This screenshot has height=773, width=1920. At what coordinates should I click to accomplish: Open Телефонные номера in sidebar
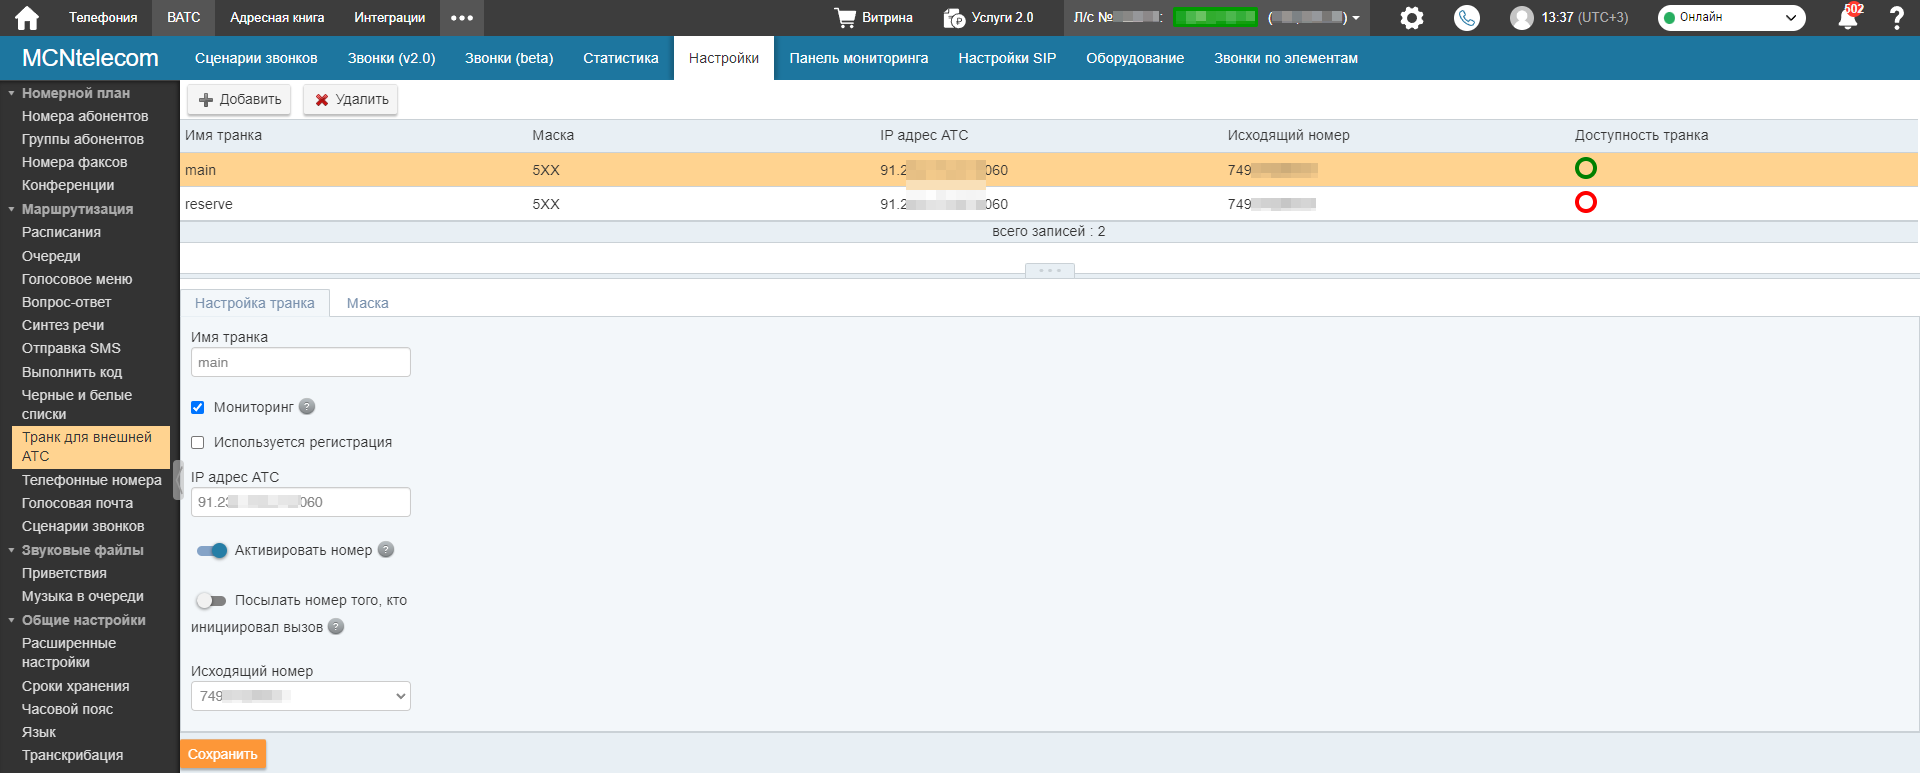tap(92, 480)
